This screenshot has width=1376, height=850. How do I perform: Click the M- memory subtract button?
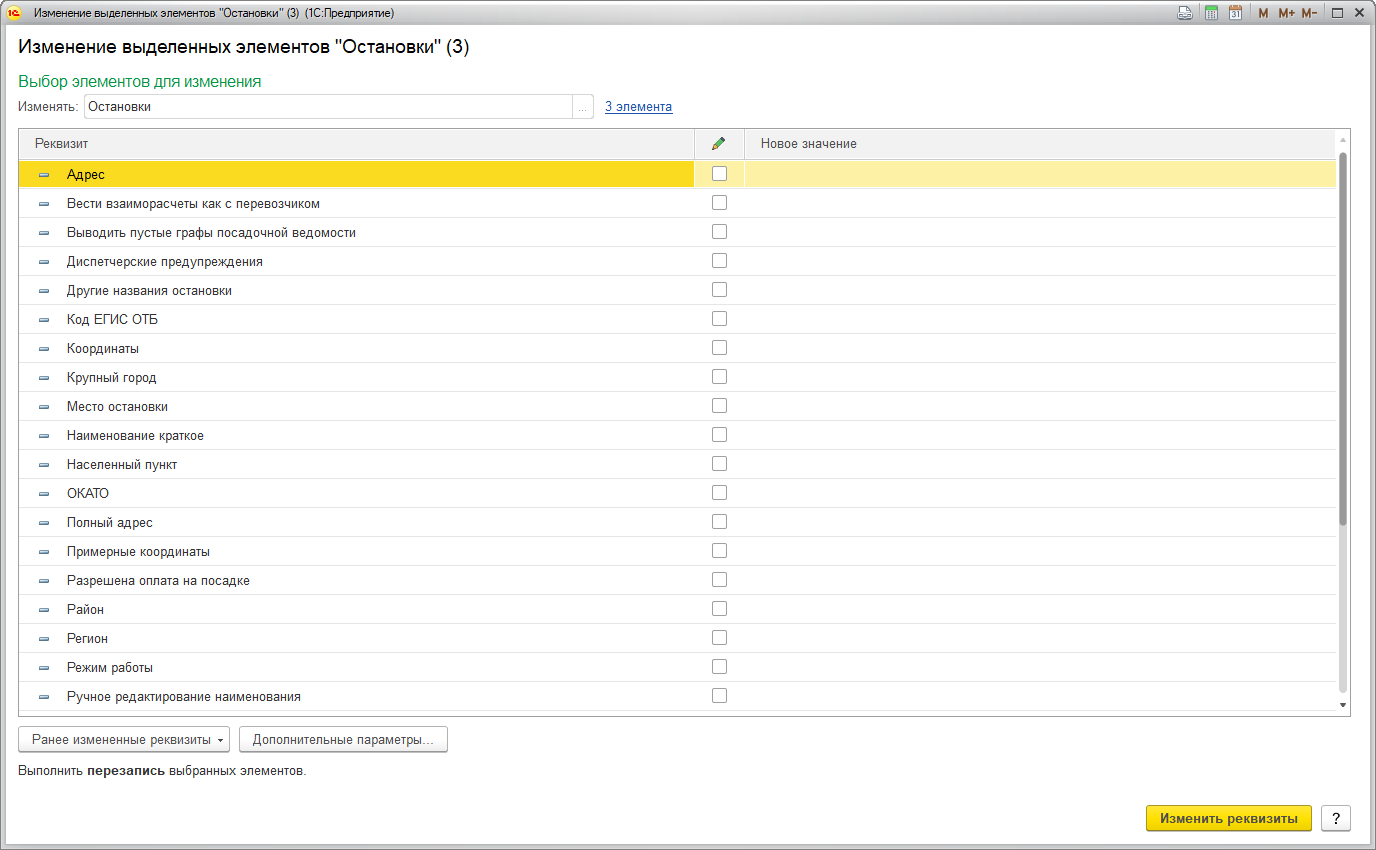[x=1309, y=13]
